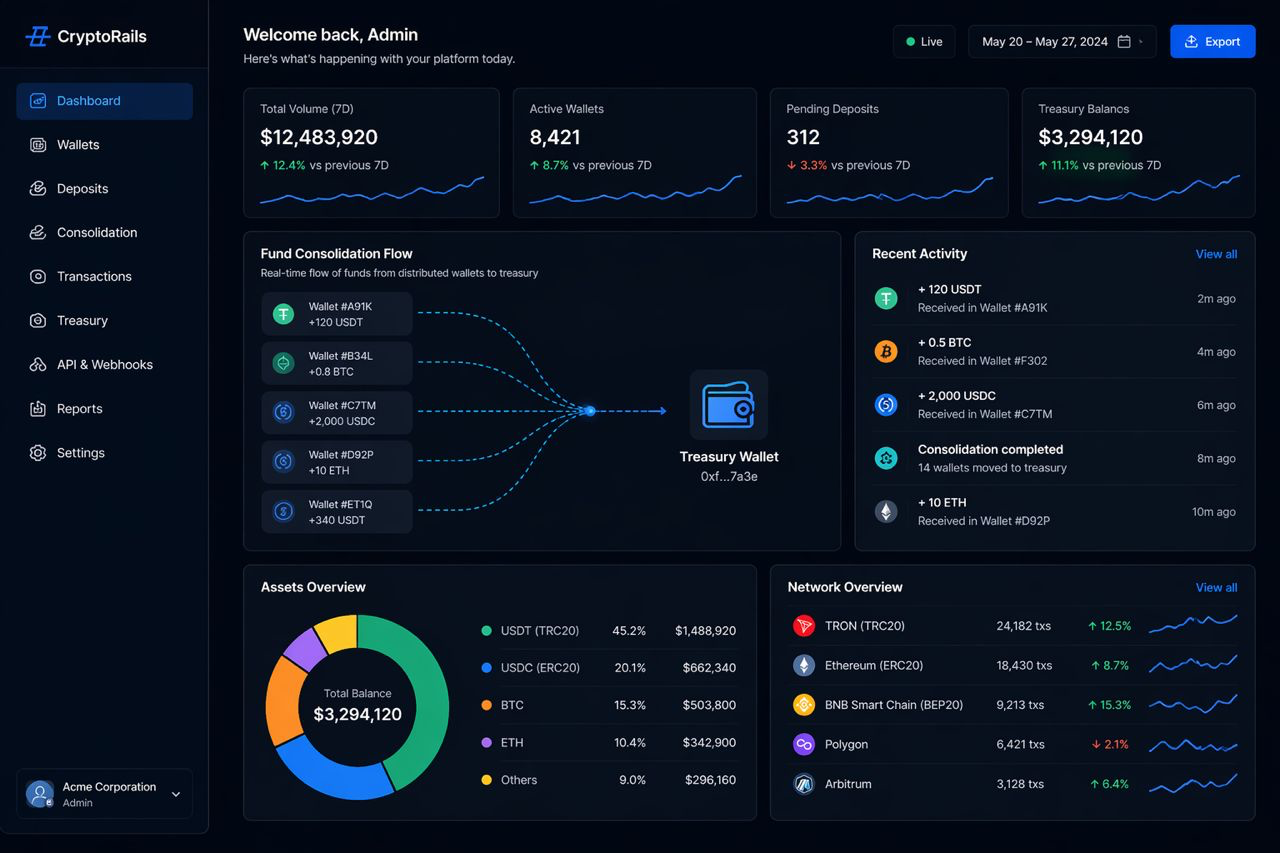
Task: Click the Arbitrum network icon
Action: [x=804, y=784]
